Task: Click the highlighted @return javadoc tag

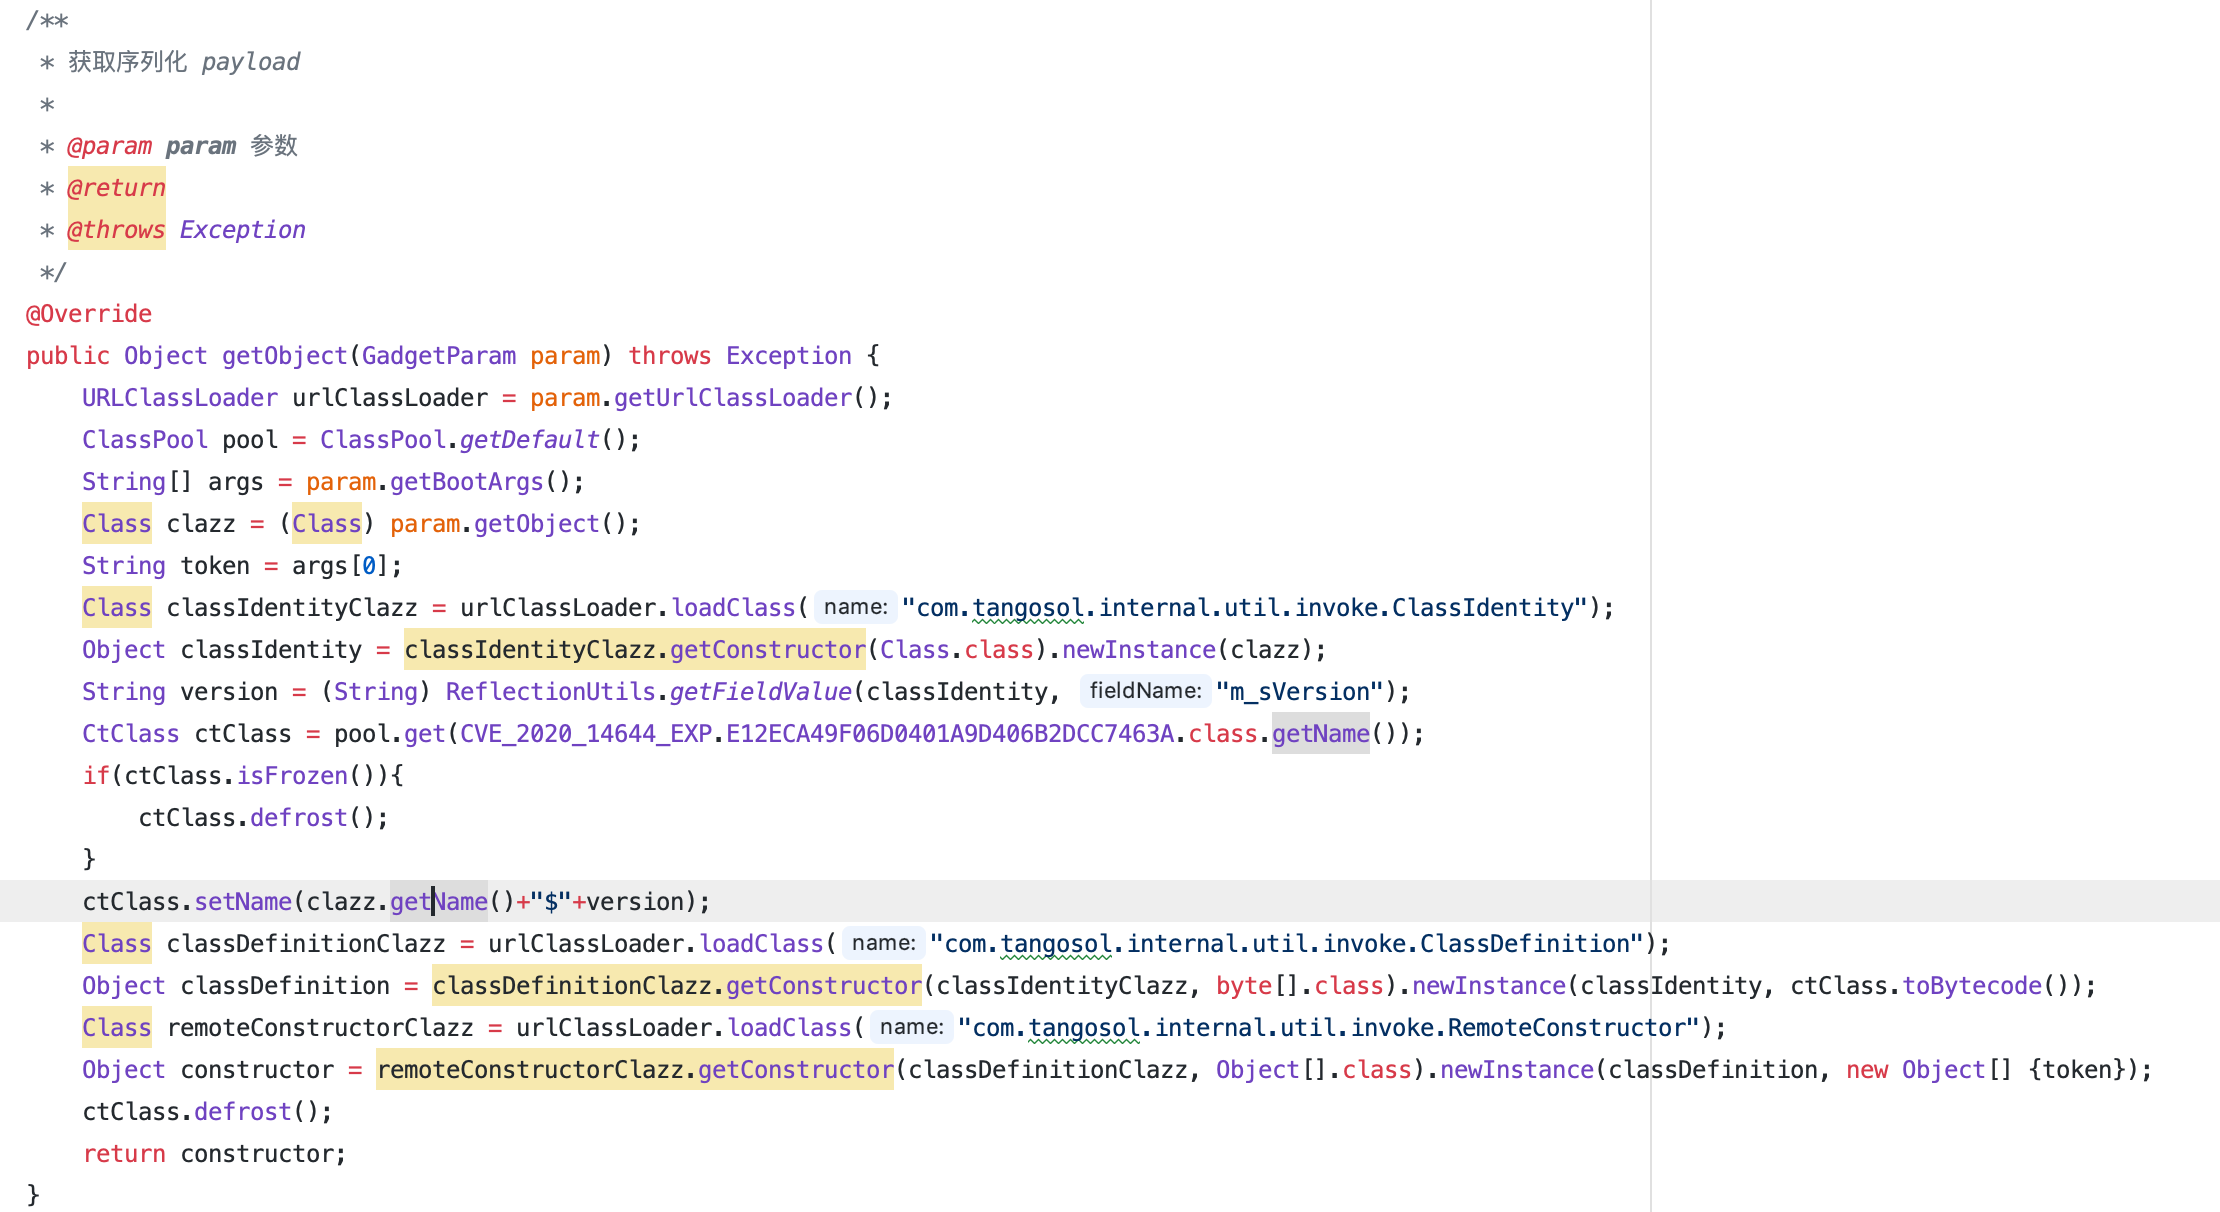Action: (116, 188)
